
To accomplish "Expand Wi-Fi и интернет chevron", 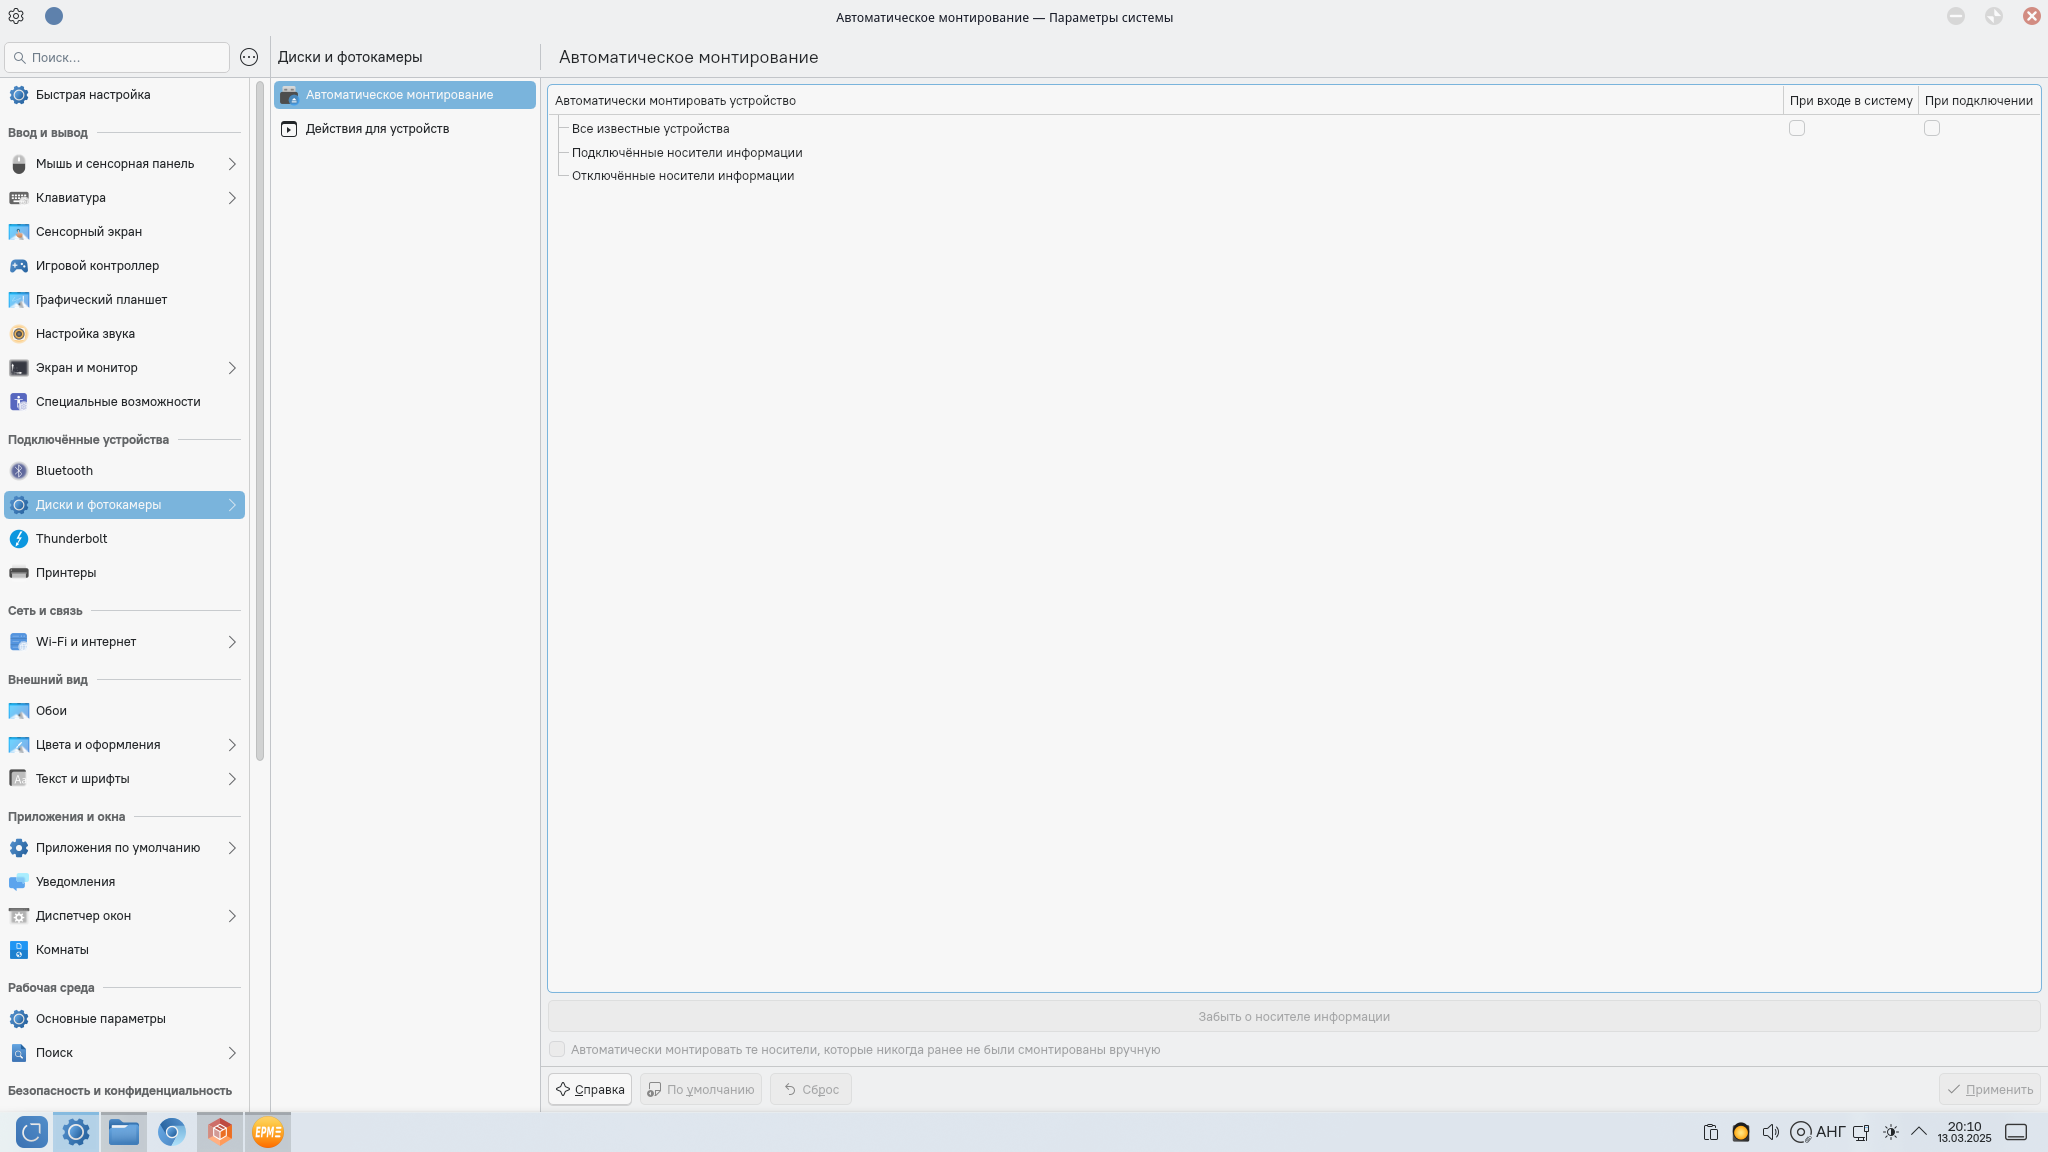I will (x=232, y=642).
